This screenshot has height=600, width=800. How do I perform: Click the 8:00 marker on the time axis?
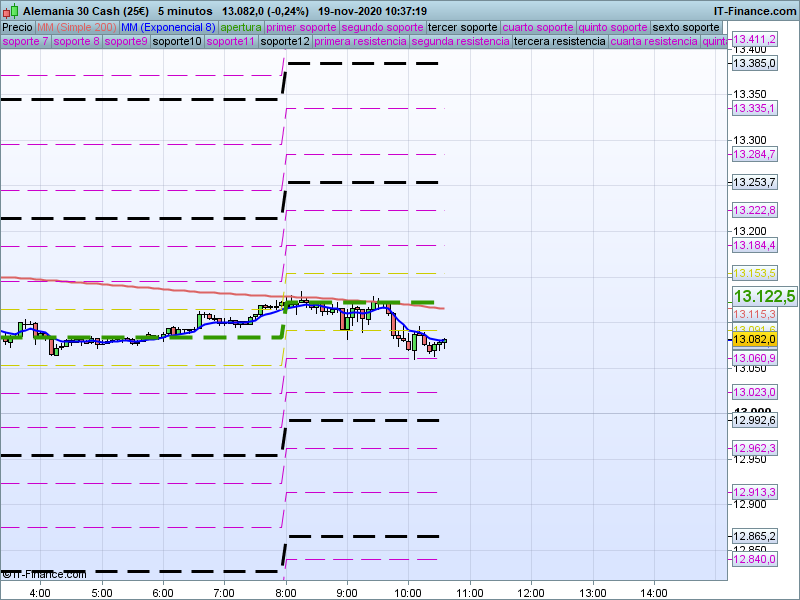coord(286,591)
